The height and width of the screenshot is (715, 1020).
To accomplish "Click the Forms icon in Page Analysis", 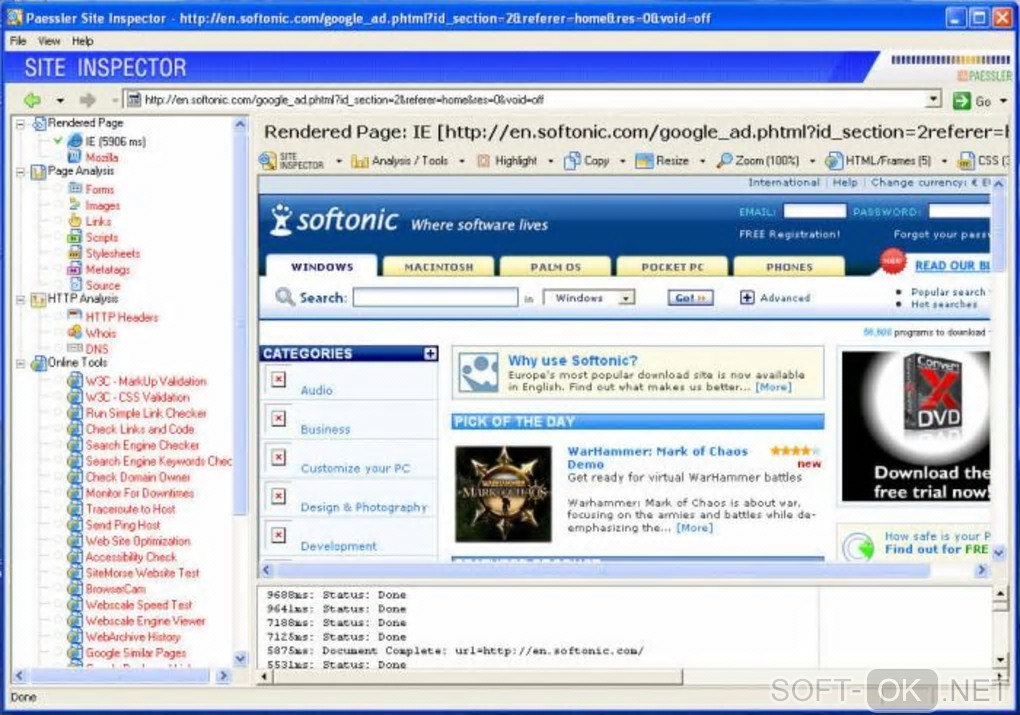I will click(x=75, y=189).
